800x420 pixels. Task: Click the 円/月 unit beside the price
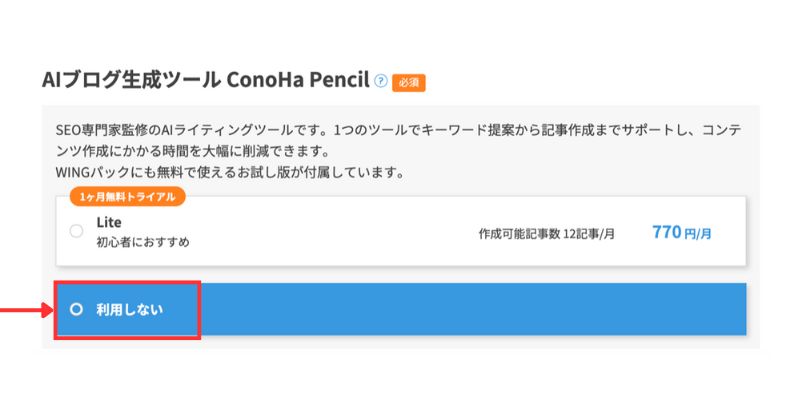pyautogui.click(x=699, y=233)
